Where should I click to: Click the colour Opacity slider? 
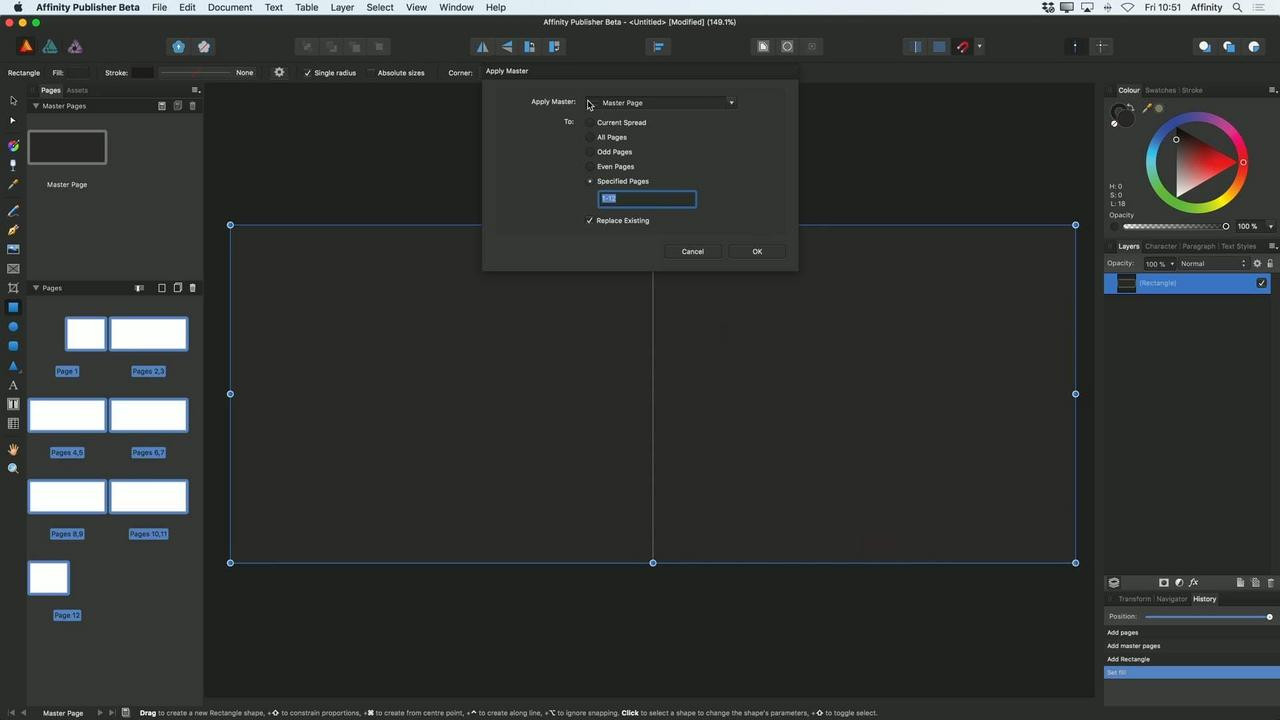1177,226
